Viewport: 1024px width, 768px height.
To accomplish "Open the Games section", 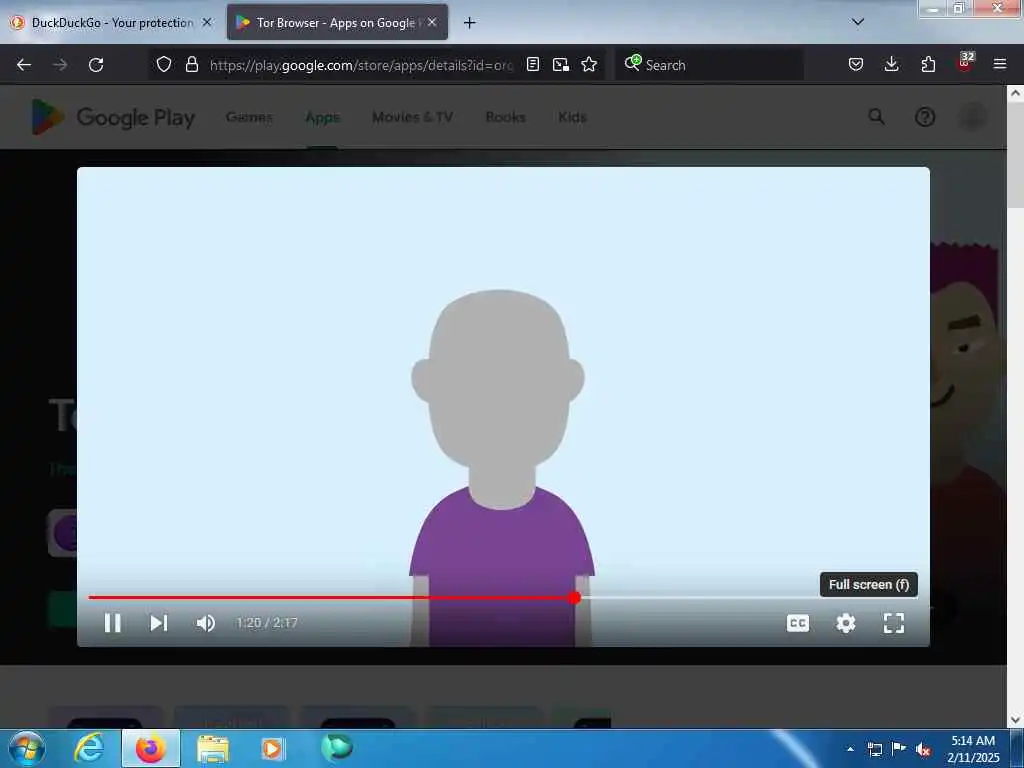I will (249, 117).
